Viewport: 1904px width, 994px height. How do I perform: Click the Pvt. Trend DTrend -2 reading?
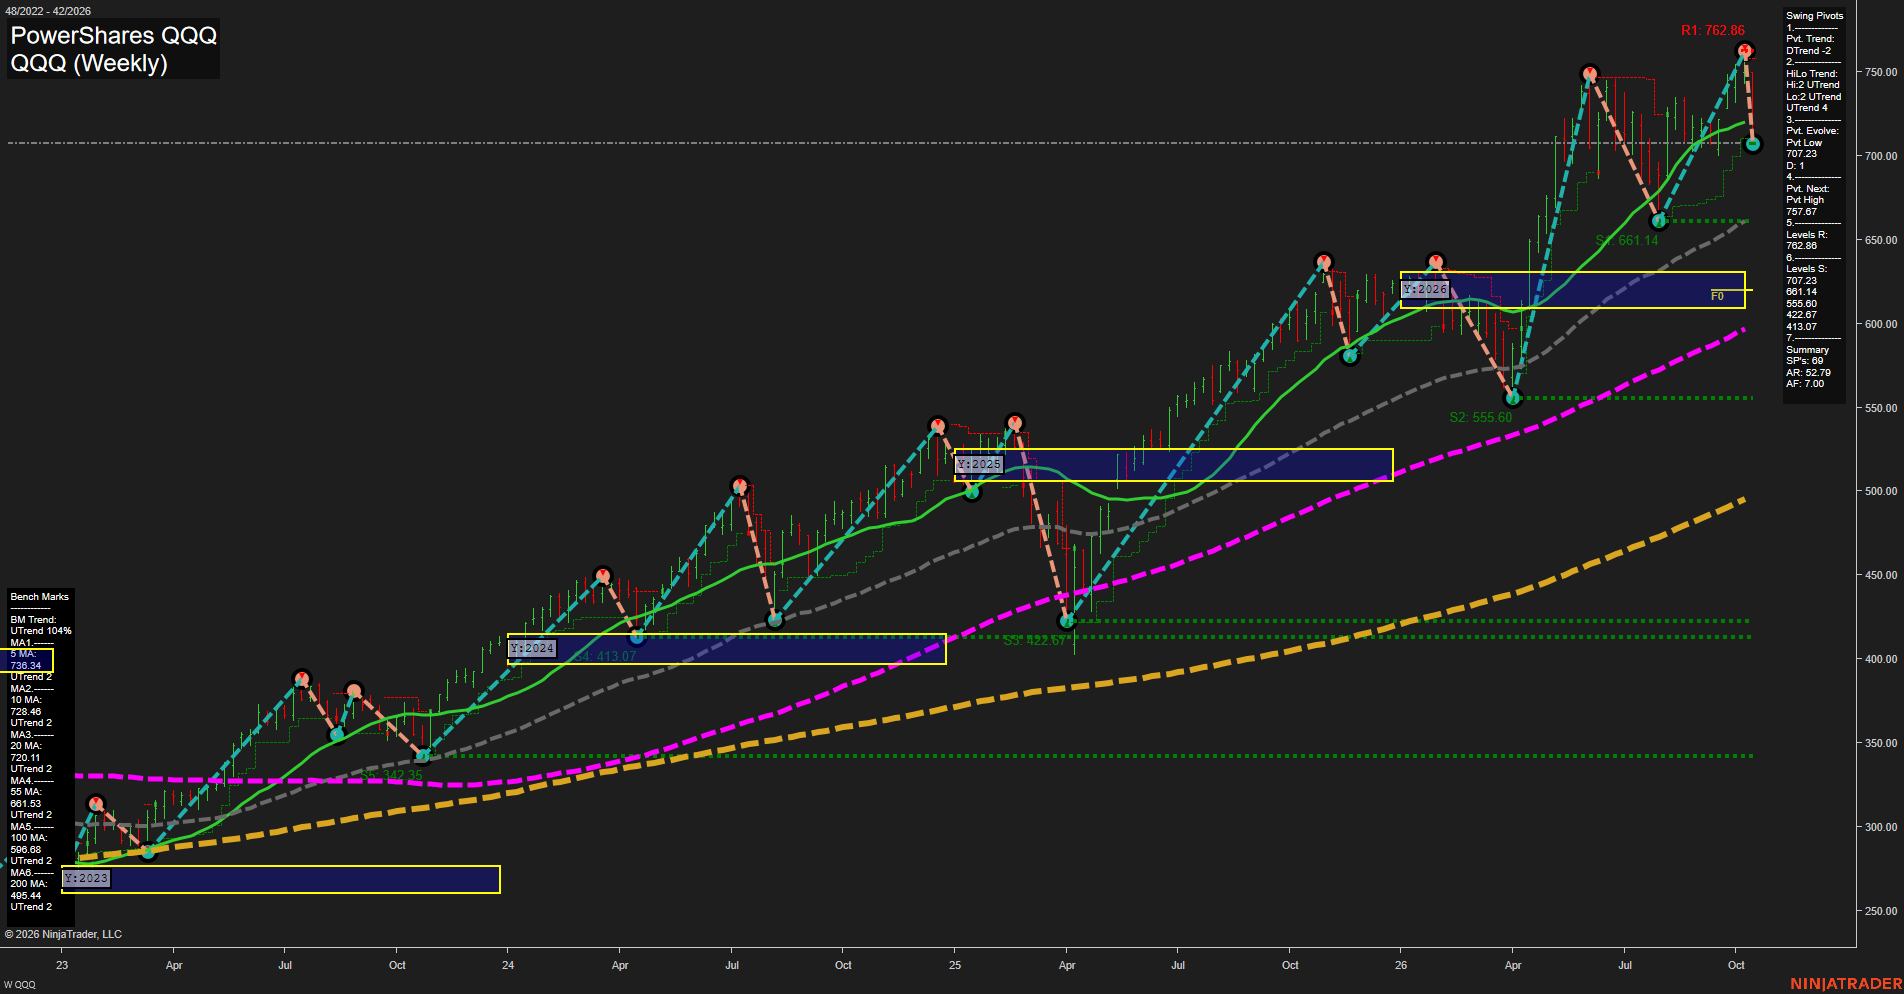coord(1811,45)
